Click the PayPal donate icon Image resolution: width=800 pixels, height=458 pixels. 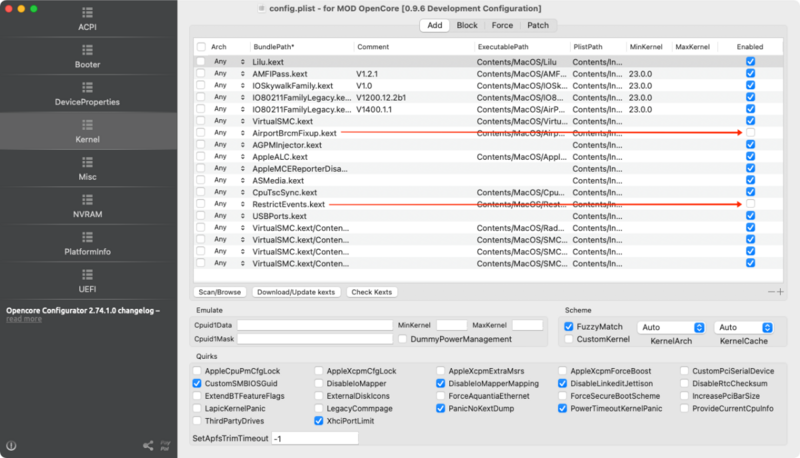[165, 446]
